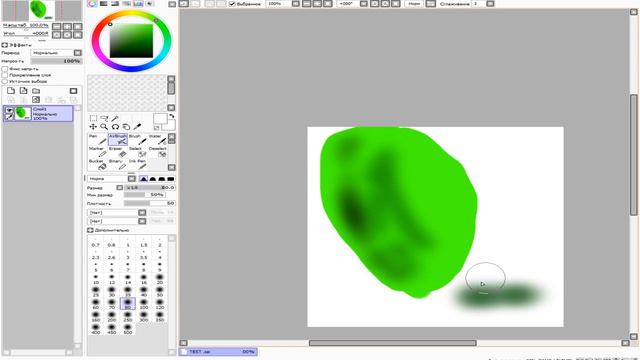Click the navigator canvas thumbnail

coord(42,10)
